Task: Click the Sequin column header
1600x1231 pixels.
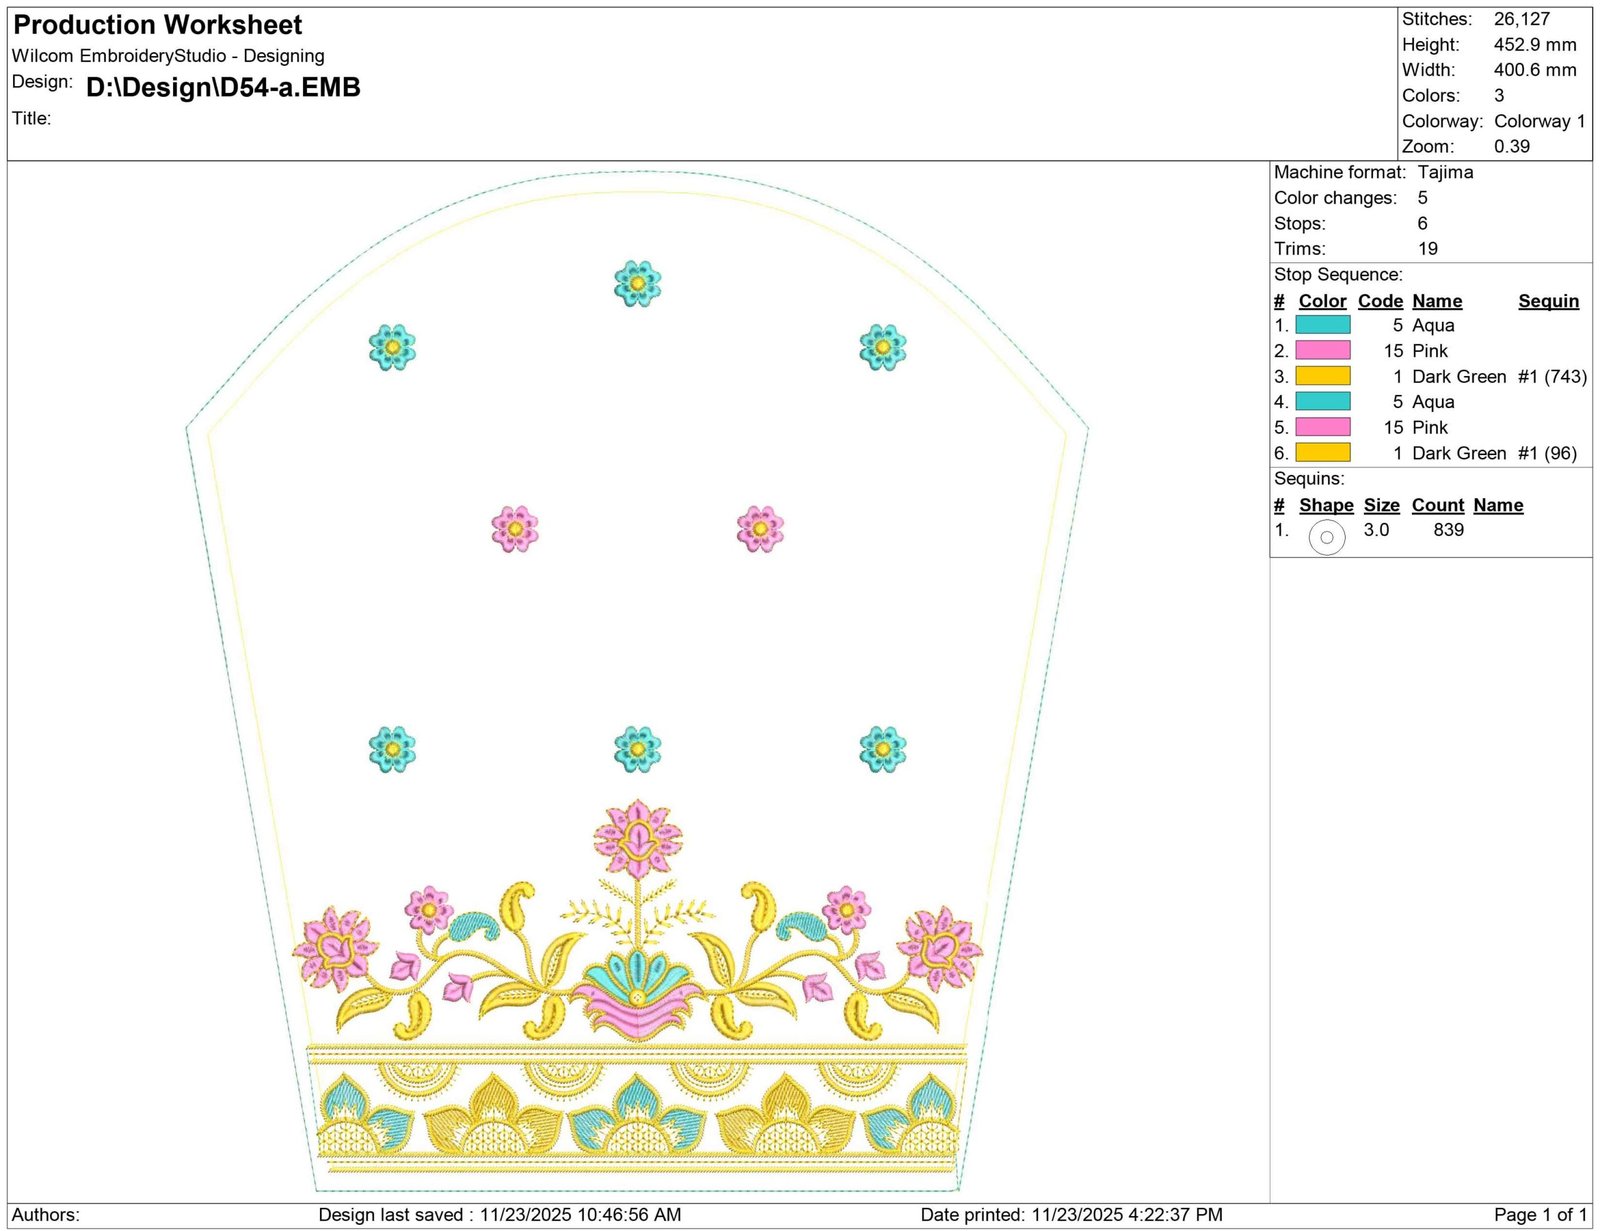Action: point(1548,301)
